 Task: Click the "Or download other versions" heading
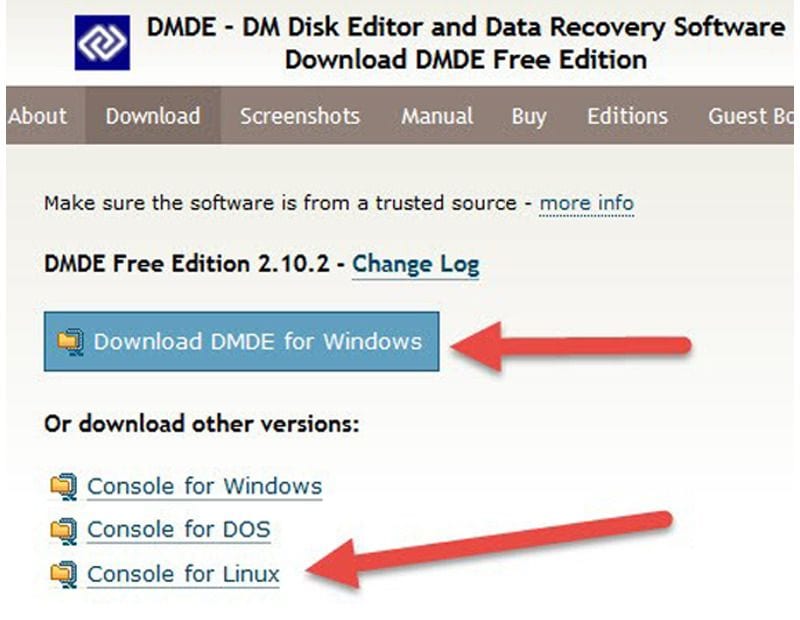pyautogui.click(x=201, y=424)
